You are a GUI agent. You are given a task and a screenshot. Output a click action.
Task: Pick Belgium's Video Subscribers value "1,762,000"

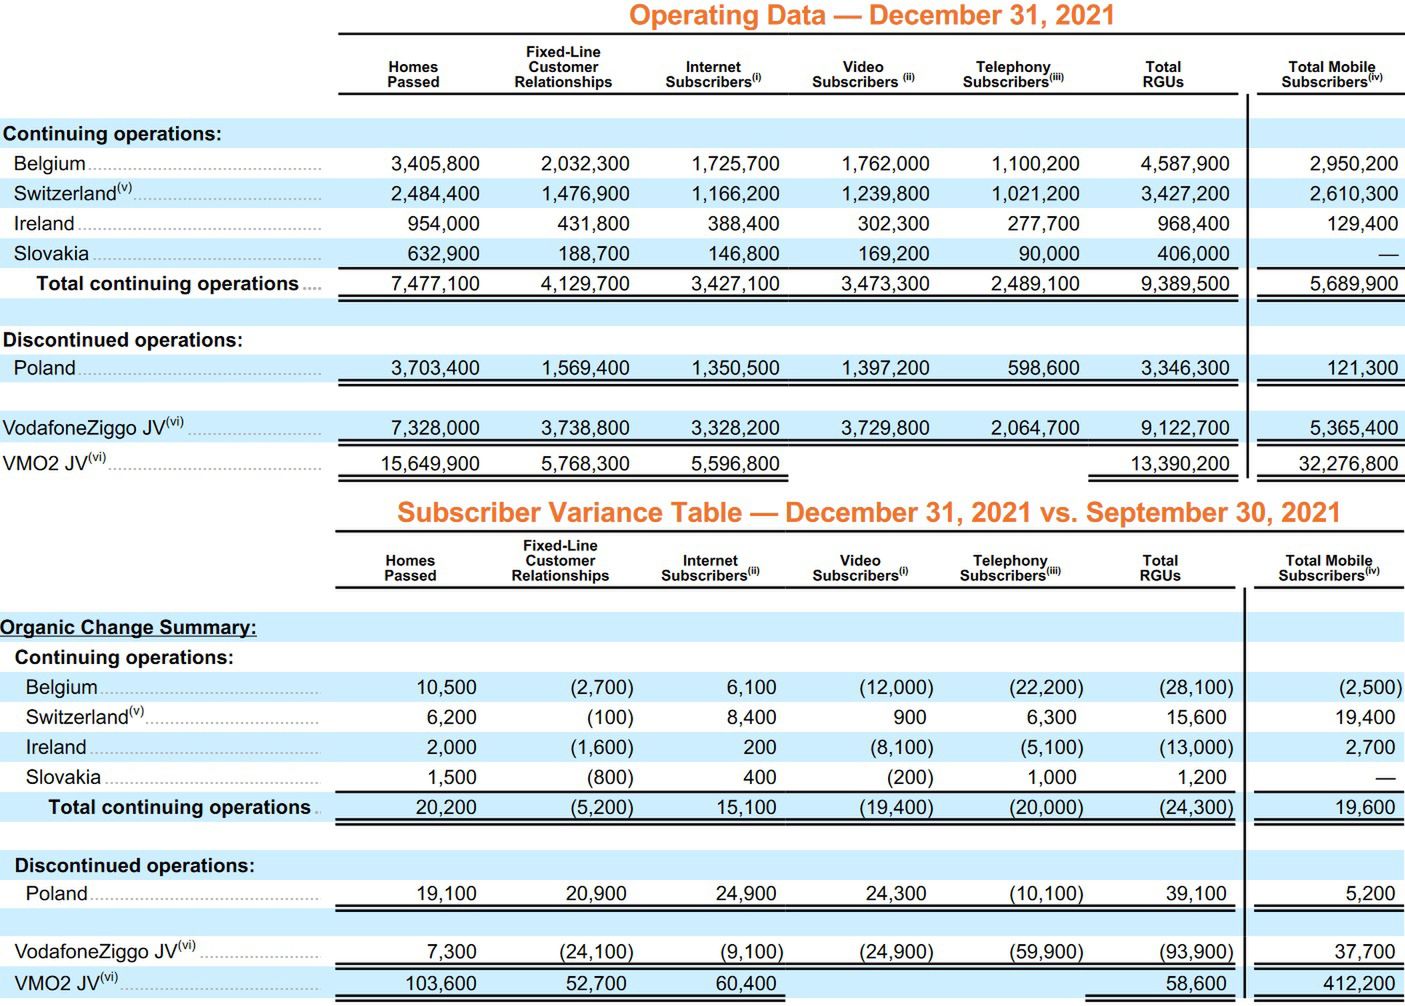pyautogui.click(x=885, y=163)
